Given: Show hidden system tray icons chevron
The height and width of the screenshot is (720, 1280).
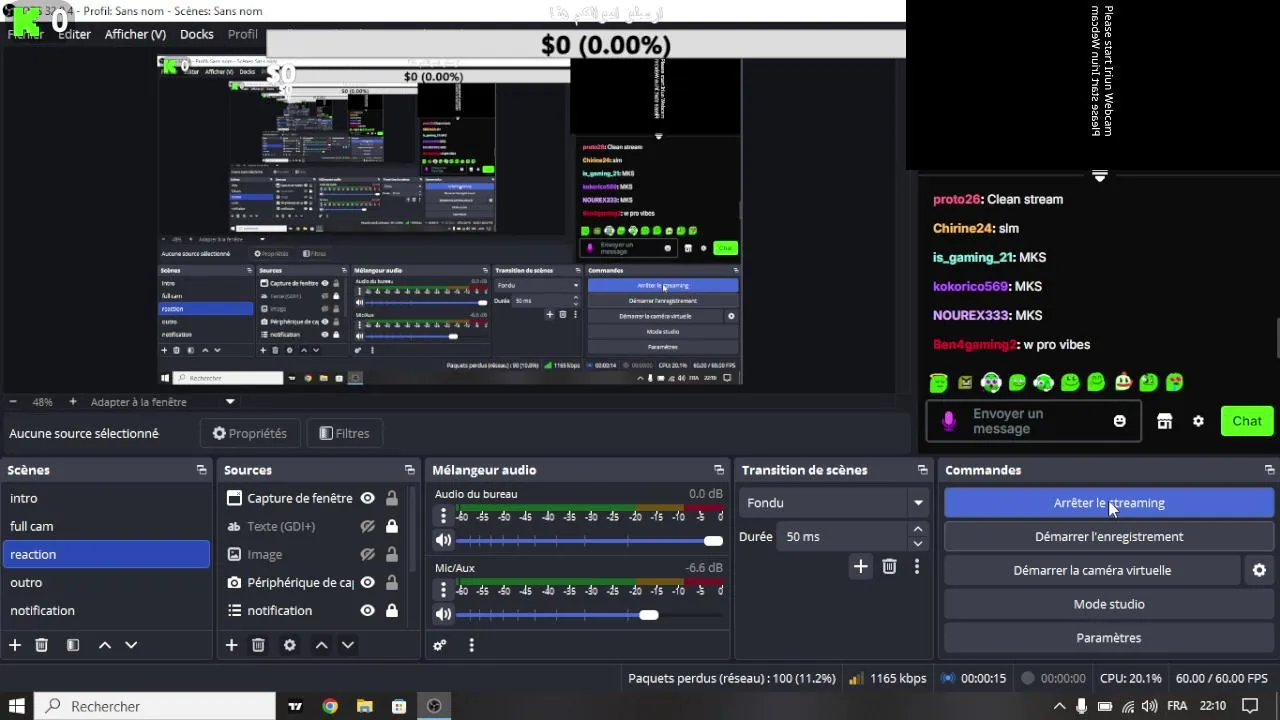Looking at the screenshot, I should (1059, 706).
